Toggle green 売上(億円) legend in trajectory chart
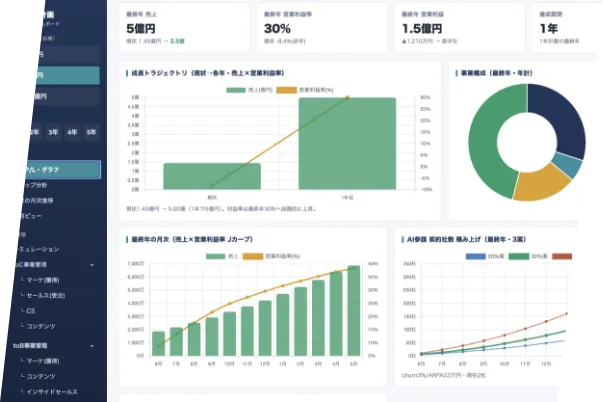 (249, 90)
